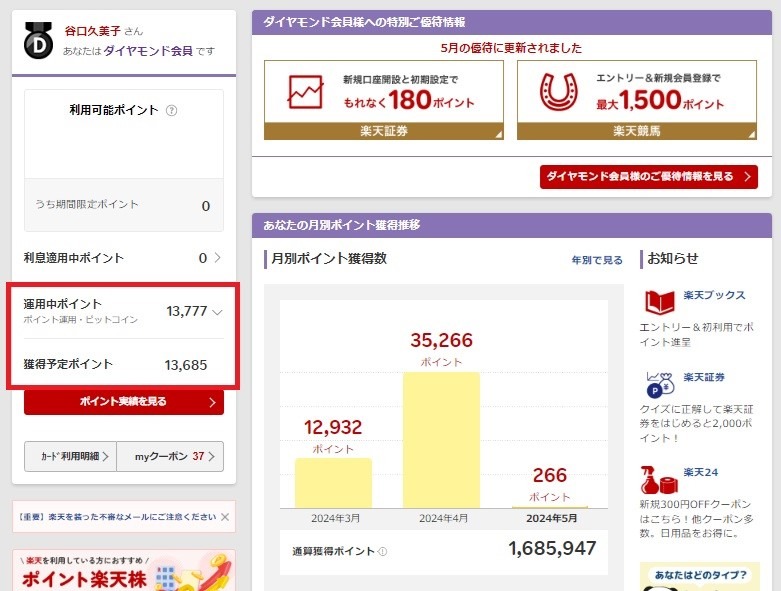Click the 5月の優待に更新されました notice

coord(511,48)
